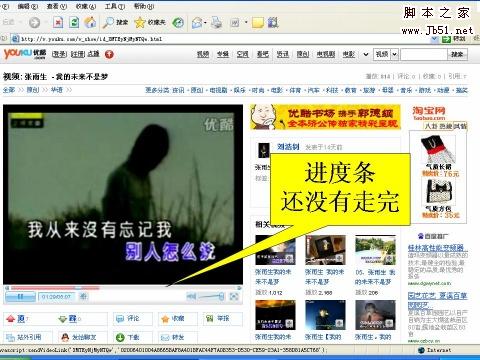480x360 pixels.
Task: Open Favorites (收藏夹) star in toolbar
Action: click(150, 22)
